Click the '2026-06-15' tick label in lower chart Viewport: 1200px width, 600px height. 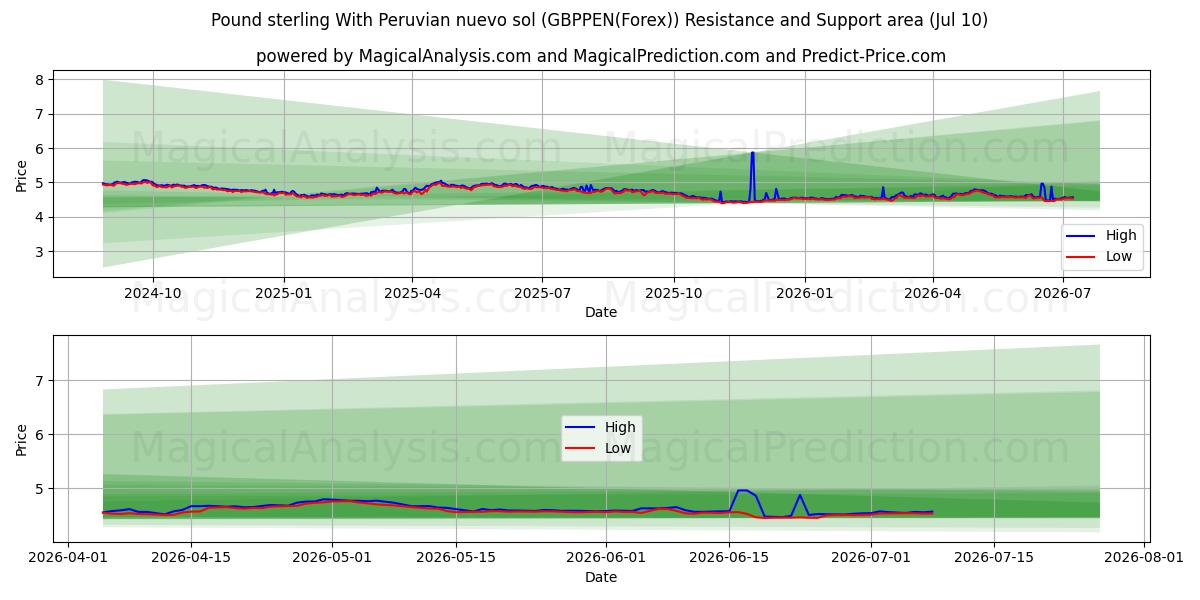[x=730, y=557]
